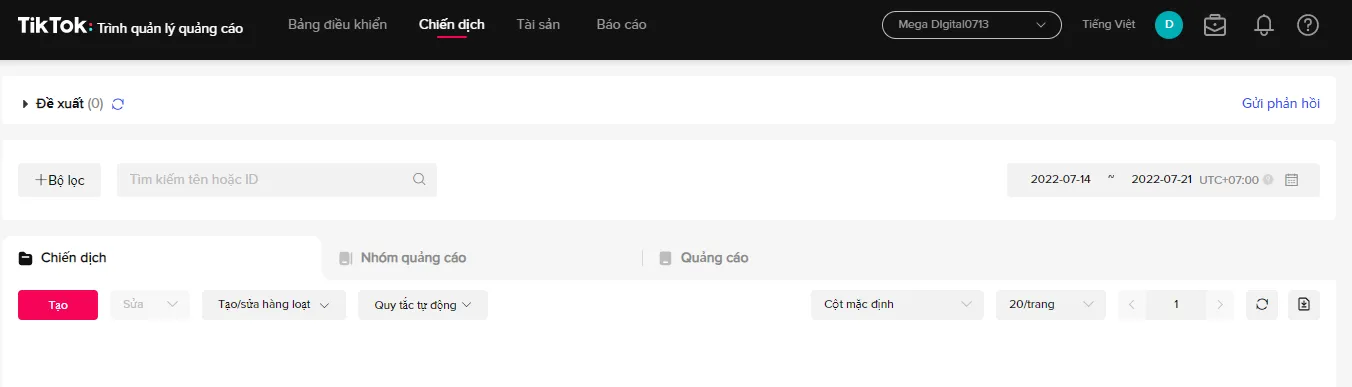This screenshot has height=387, width=1352.
Task: Open the Tài sản menu
Action: 538,24
